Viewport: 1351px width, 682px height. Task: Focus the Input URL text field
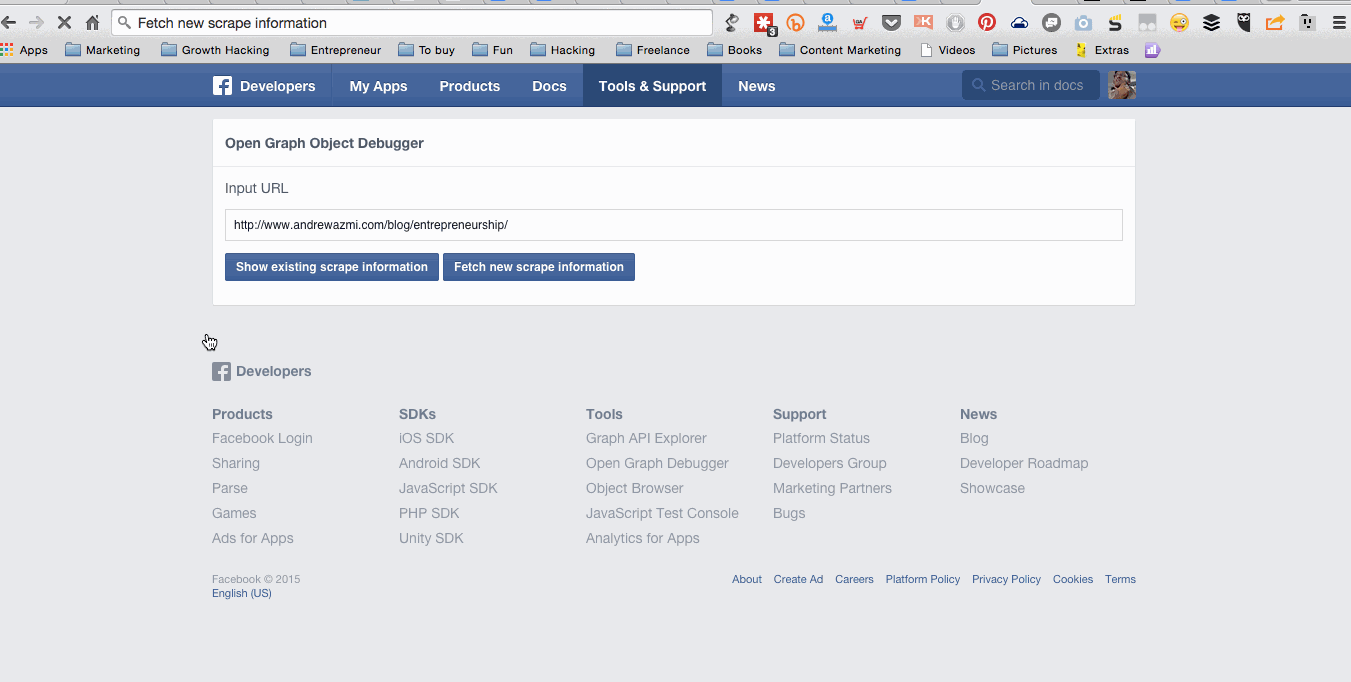pos(674,225)
